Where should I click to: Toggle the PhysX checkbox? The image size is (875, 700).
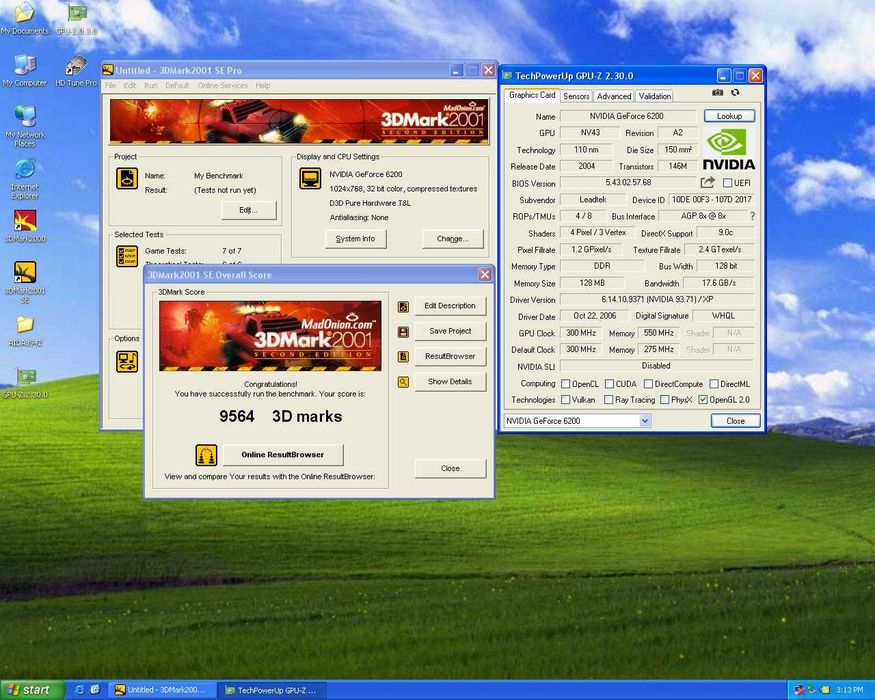pos(665,400)
